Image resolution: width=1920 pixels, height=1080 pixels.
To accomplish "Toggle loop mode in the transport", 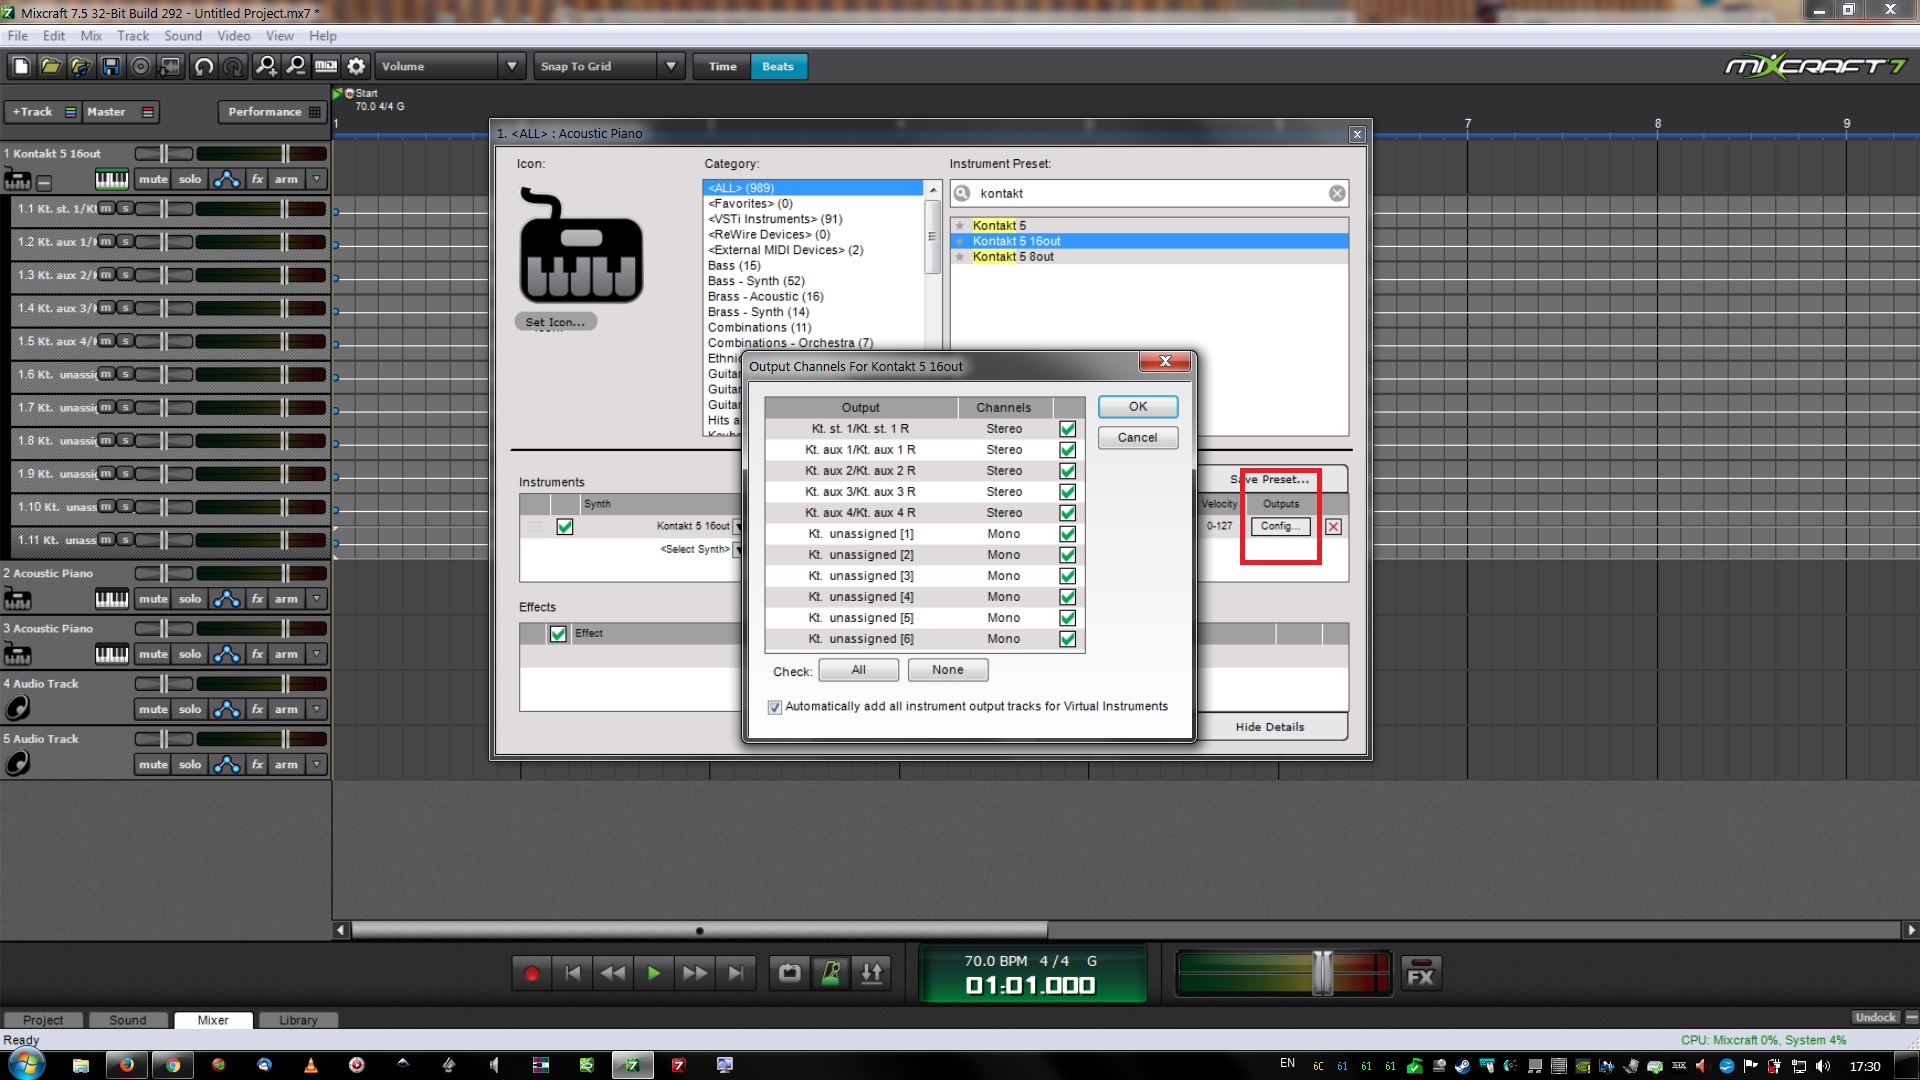I will pyautogui.click(x=790, y=973).
